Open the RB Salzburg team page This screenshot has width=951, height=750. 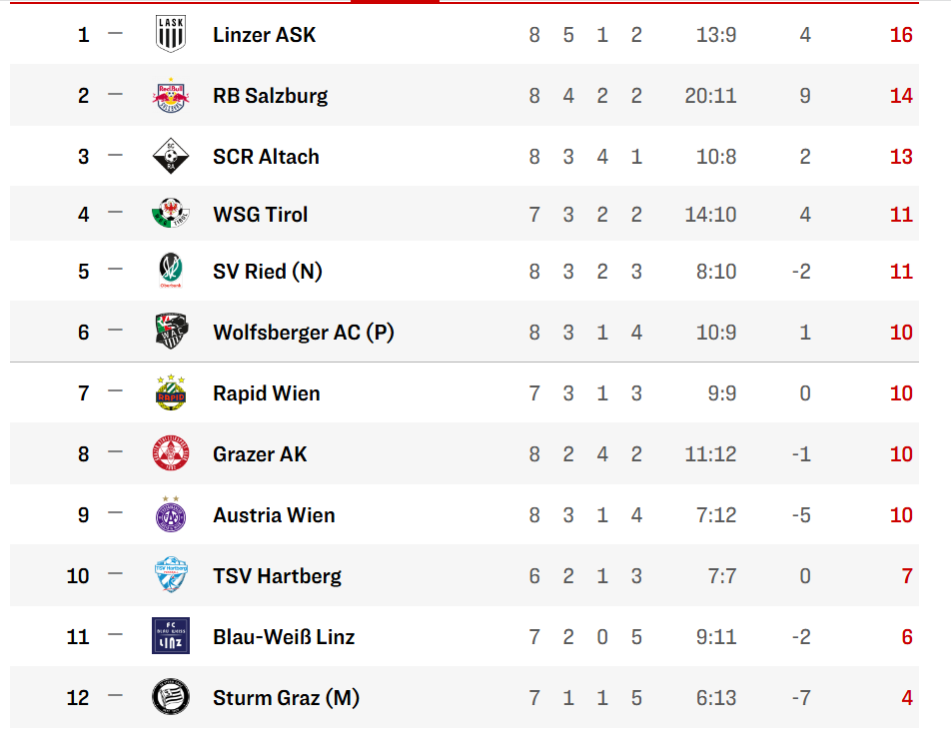(270, 96)
